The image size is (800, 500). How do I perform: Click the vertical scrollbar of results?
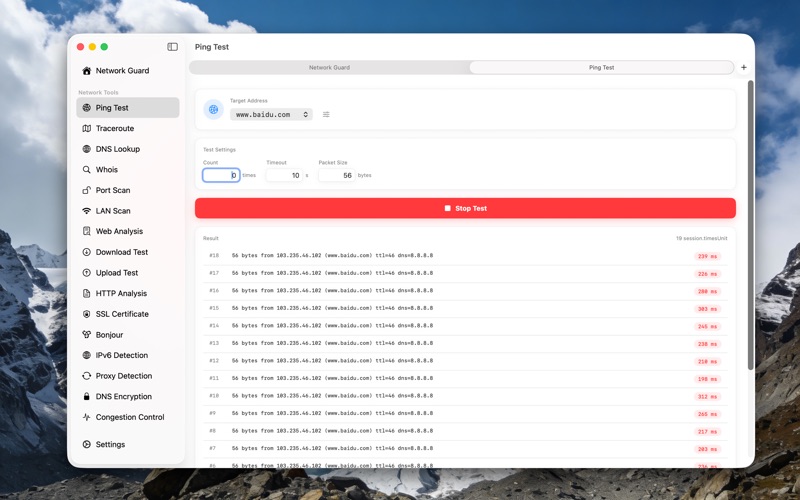pyautogui.click(x=750, y=225)
